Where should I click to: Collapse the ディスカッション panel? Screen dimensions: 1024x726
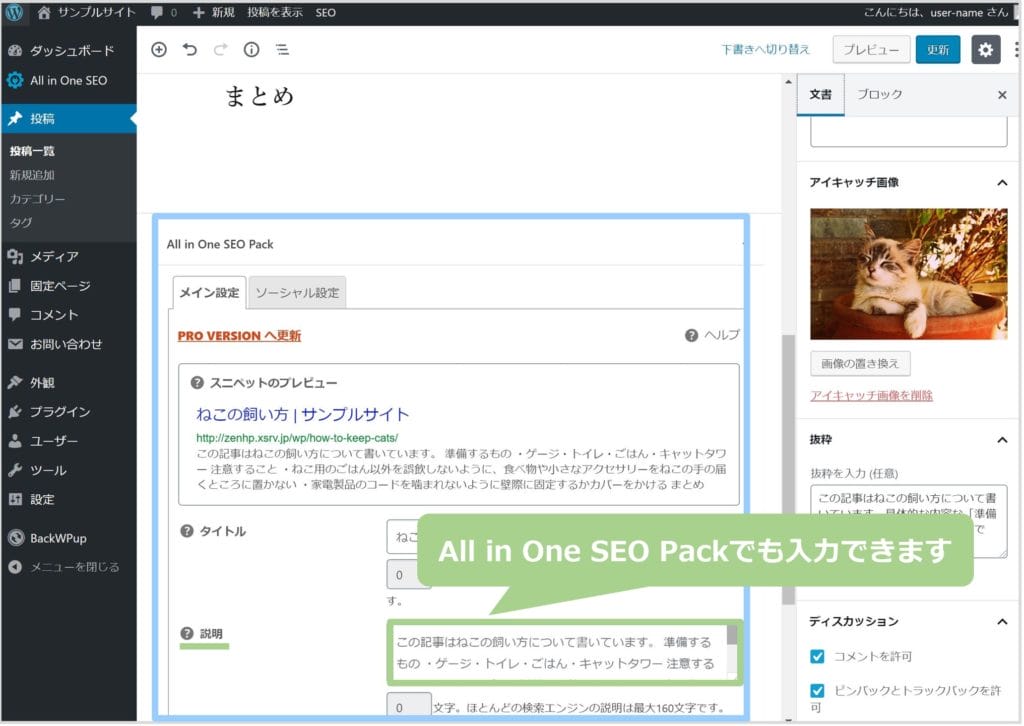click(x=1001, y=622)
